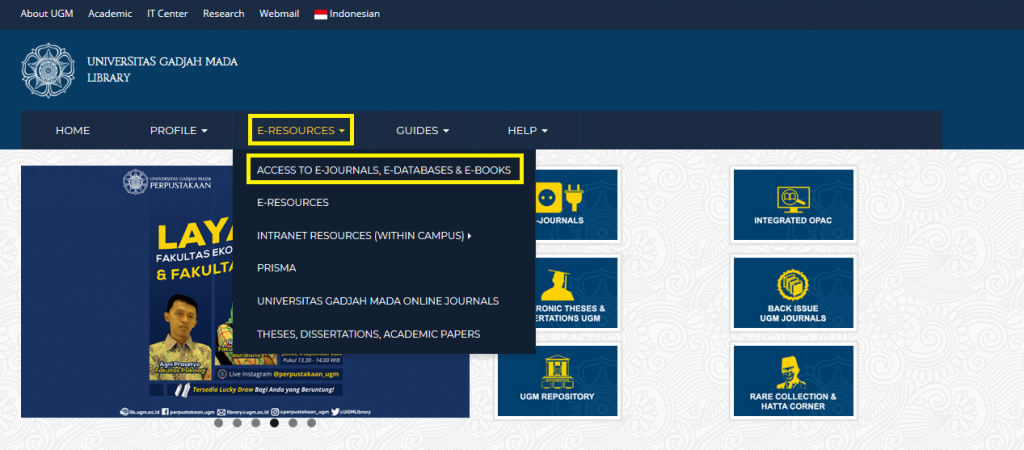Click the Indonesian flag icon
This screenshot has width=1024, height=450.
point(321,14)
